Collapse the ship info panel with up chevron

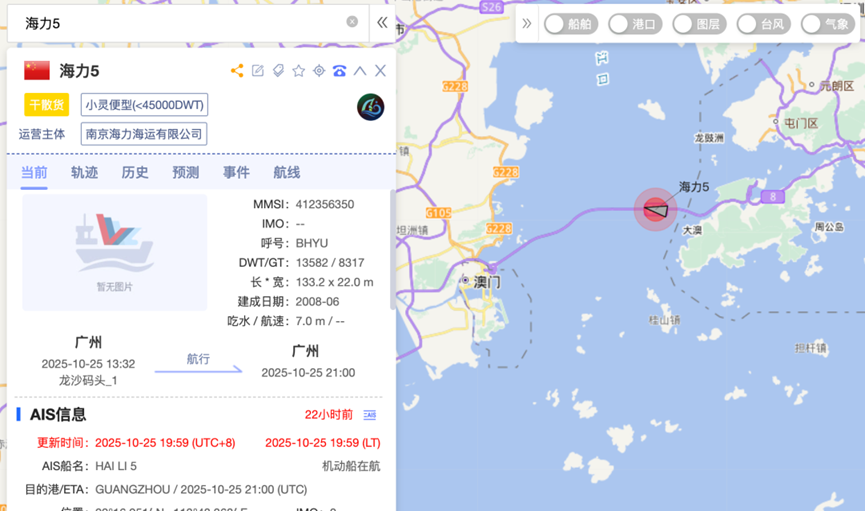point(360,71)
